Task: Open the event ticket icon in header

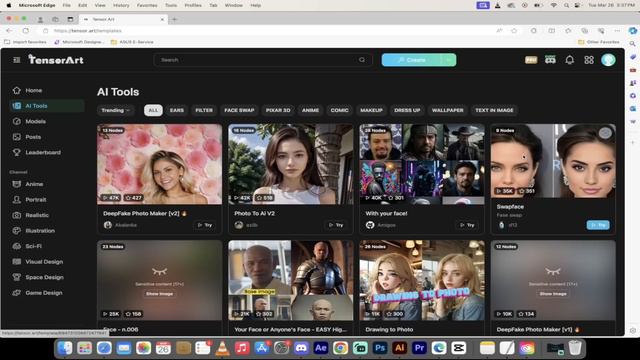Action: click(x=550, y=60)
